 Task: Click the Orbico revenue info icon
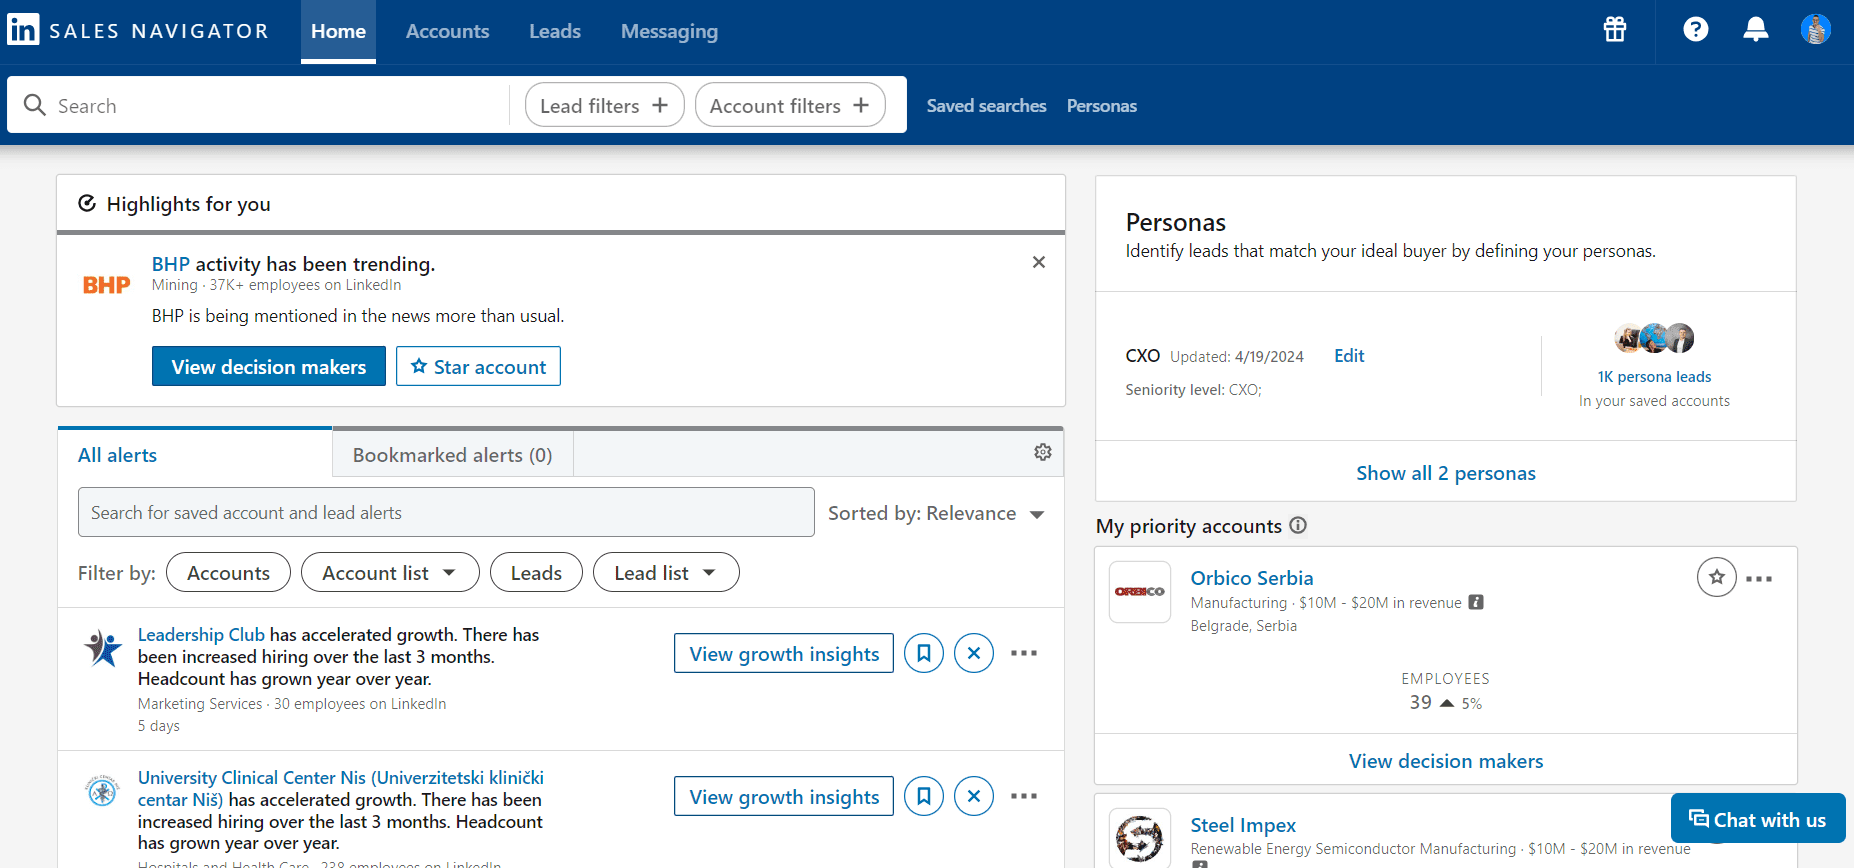pos(1476,602)
